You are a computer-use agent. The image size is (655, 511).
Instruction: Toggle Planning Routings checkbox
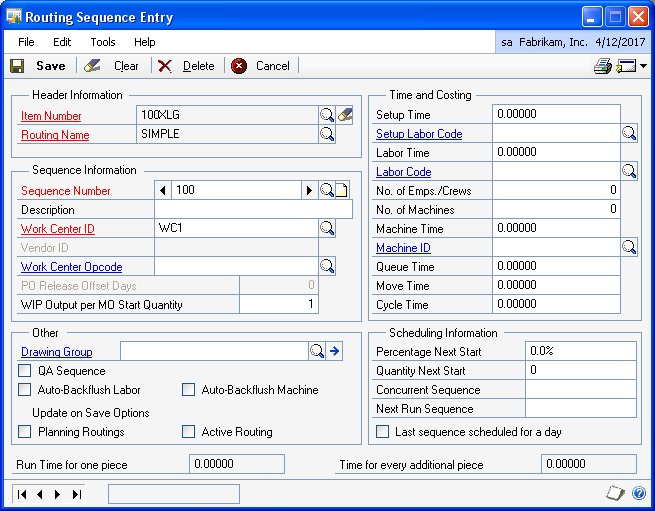click(25, 431)
